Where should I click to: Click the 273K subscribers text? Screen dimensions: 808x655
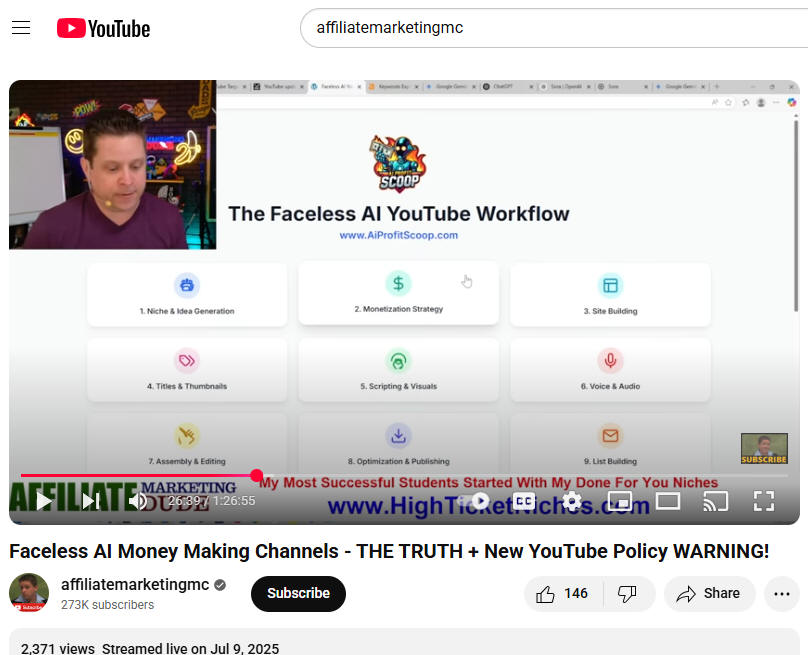(x=107, y=604)
